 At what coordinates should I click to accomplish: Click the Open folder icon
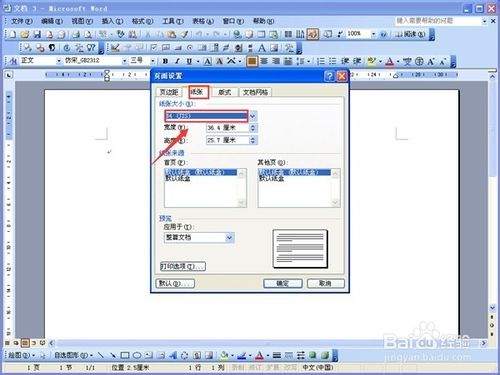(24, 34)
